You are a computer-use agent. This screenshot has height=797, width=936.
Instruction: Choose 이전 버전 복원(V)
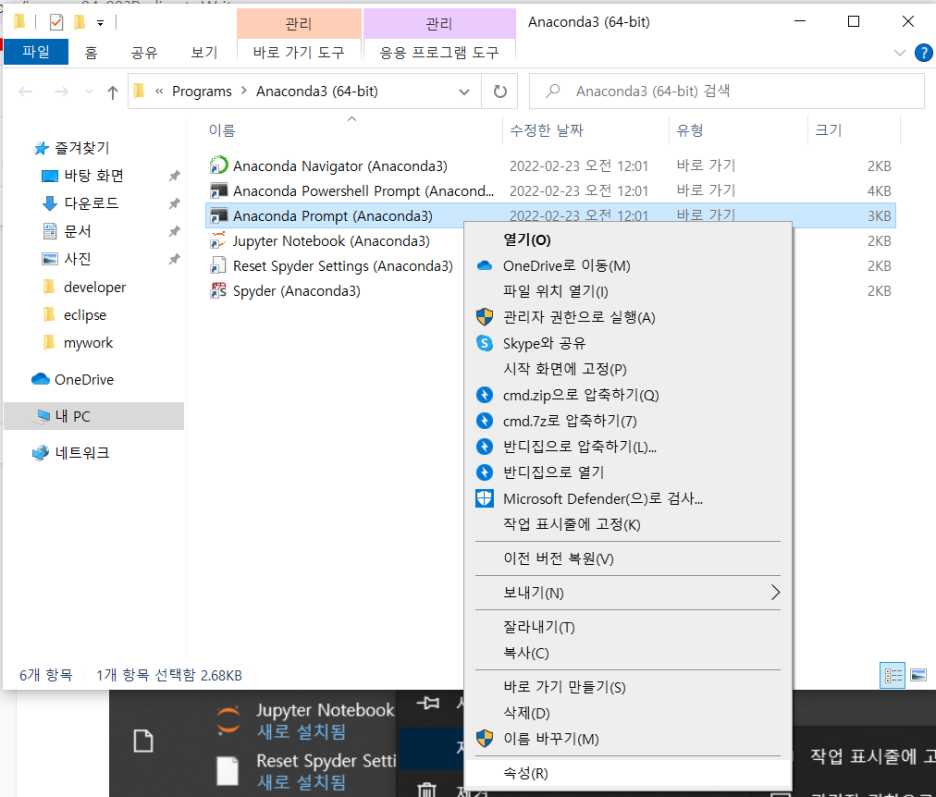628,558
